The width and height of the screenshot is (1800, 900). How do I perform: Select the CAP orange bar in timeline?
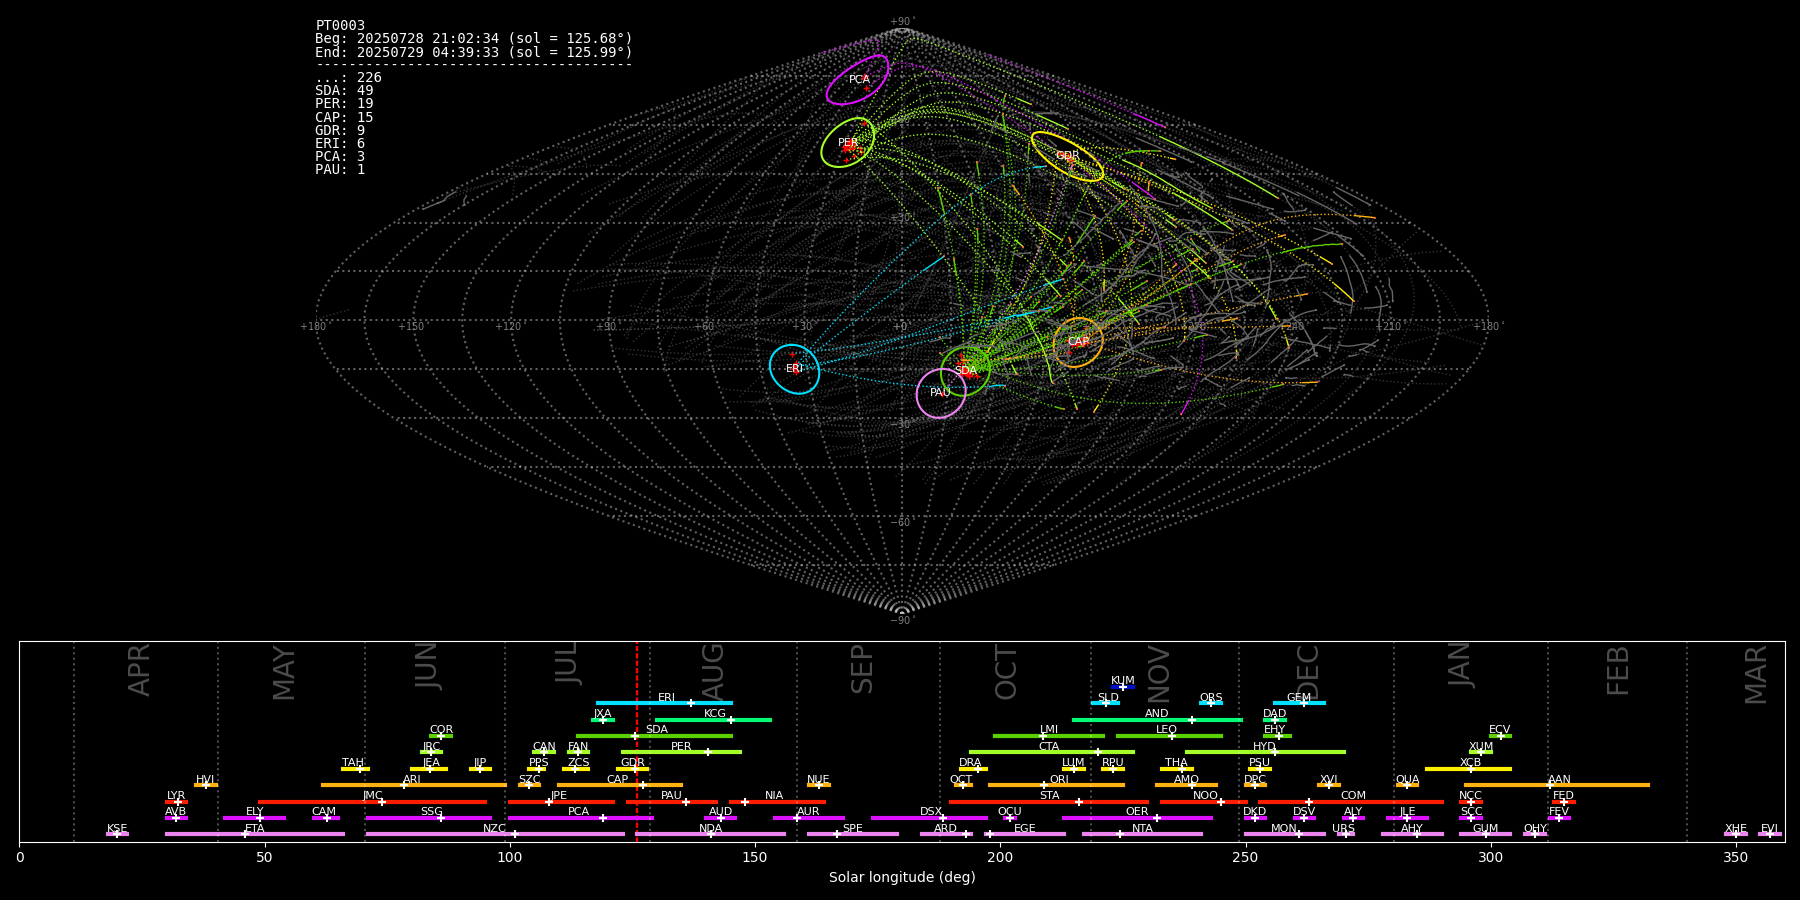pyautogui.click(x=620, y=785)
